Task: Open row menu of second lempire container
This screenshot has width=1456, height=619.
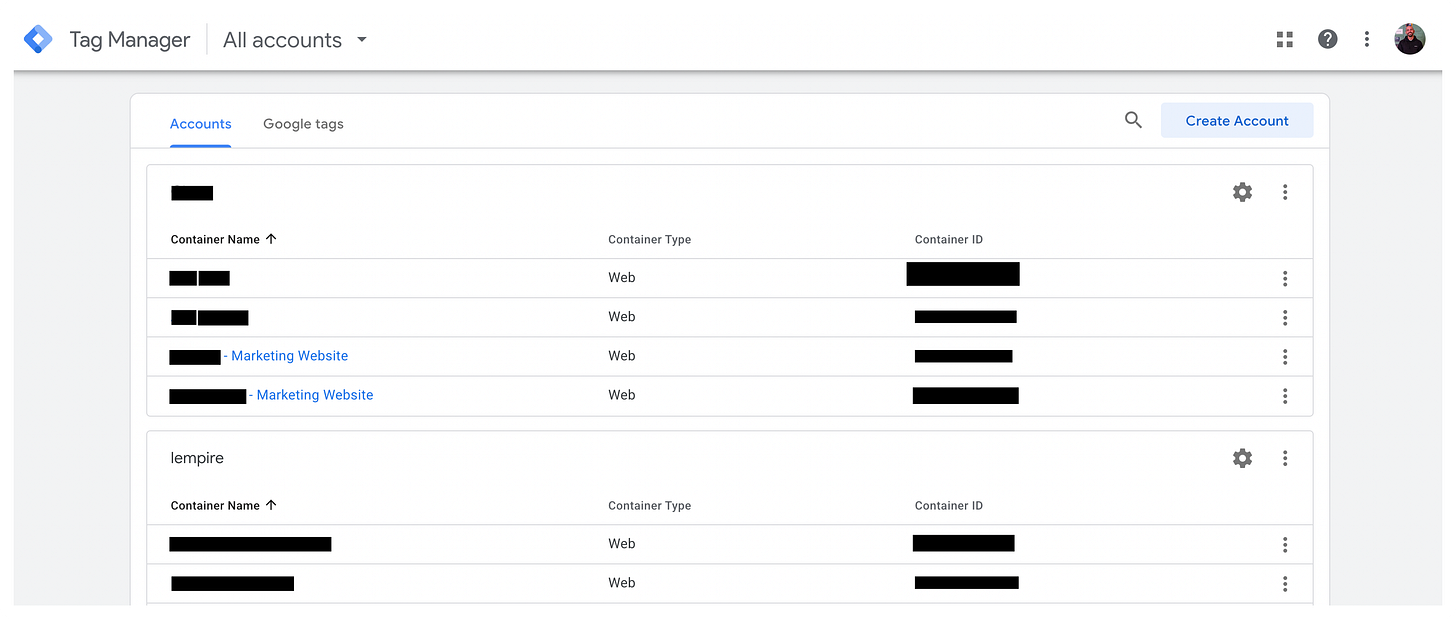Action: pyautogui.click(x=1285, y=583)
